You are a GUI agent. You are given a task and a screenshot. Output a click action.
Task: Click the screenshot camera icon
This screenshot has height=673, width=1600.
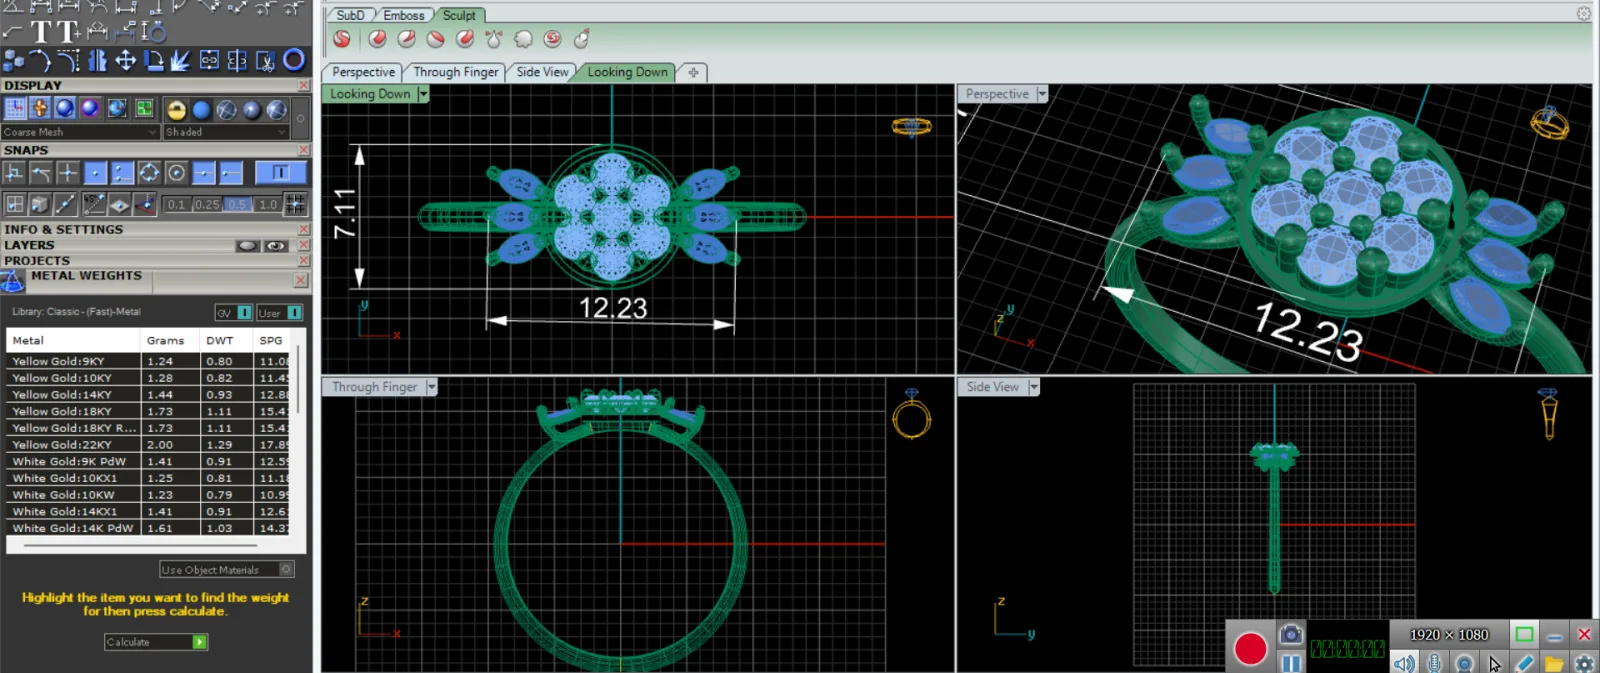click(1291, 634)
